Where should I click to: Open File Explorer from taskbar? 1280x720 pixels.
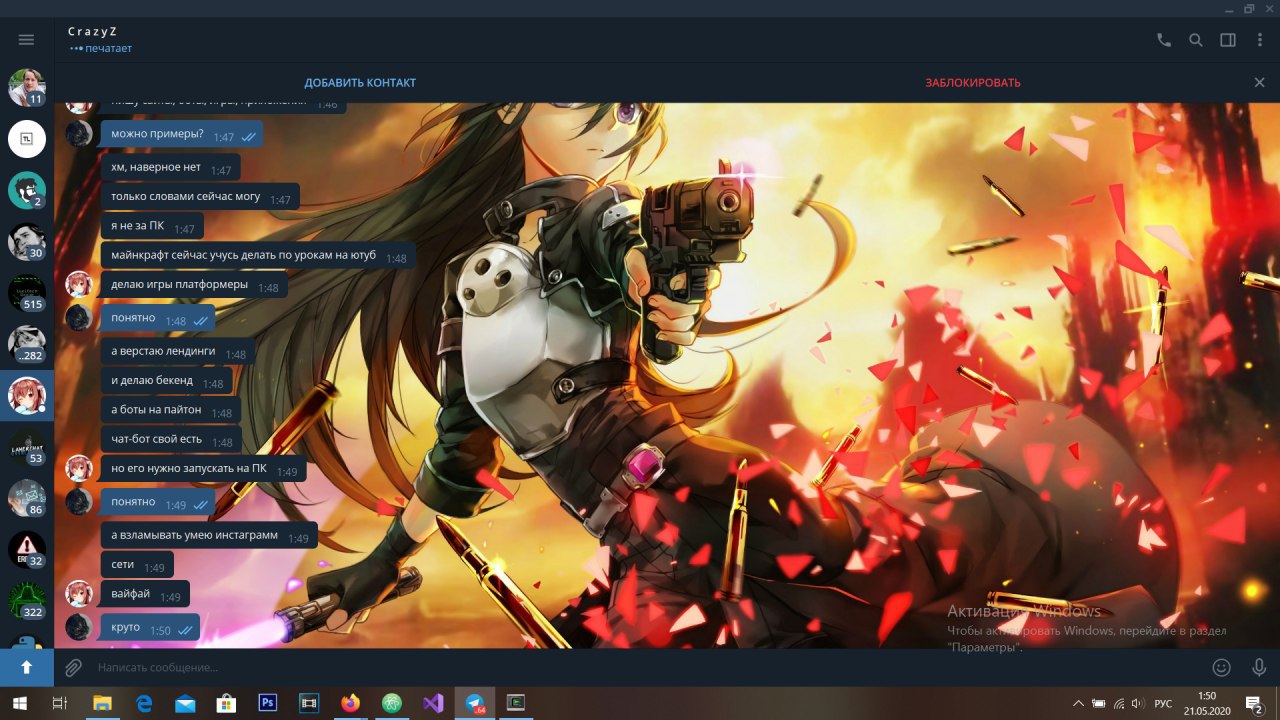coord(102,703)
